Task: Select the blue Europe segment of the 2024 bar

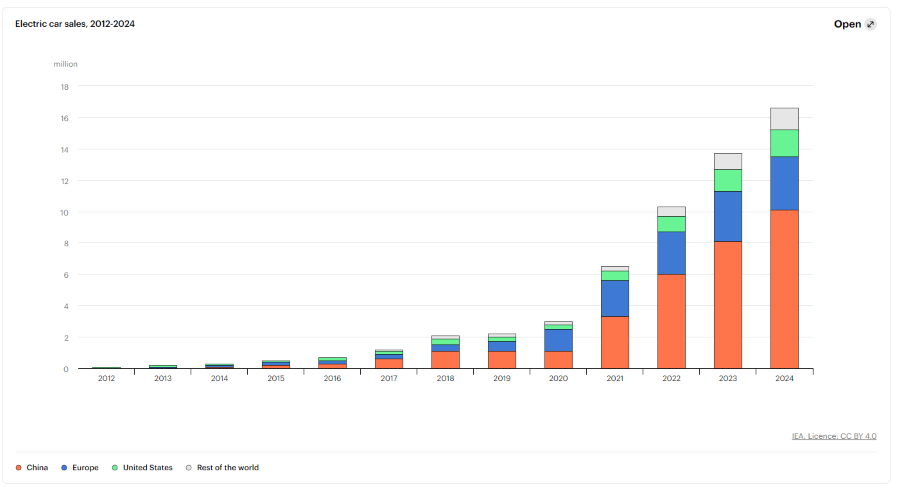Action: point(784,183)
